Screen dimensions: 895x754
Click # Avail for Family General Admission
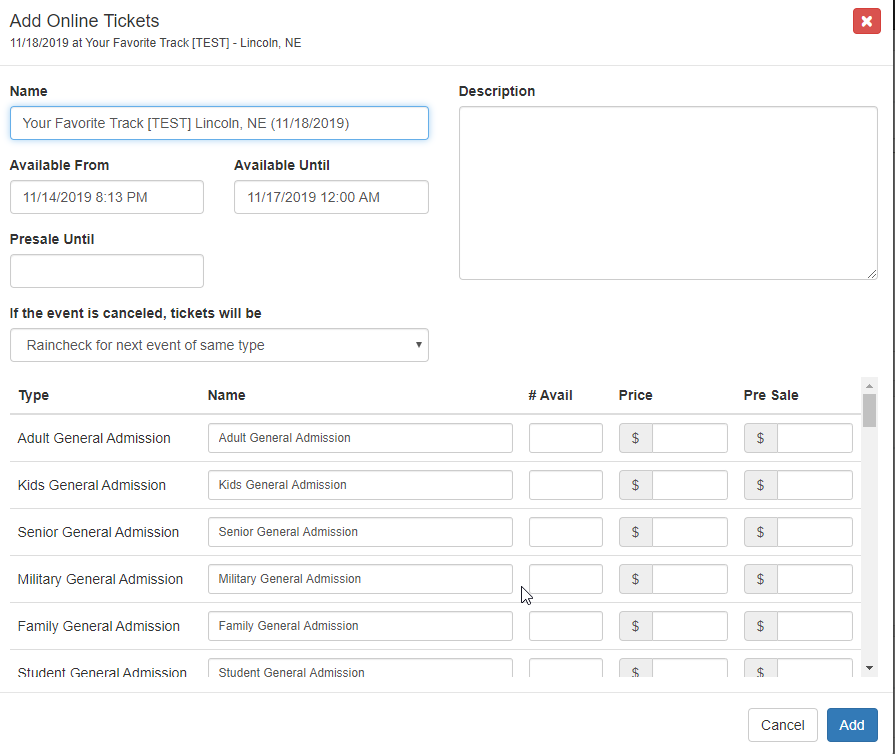565,626
